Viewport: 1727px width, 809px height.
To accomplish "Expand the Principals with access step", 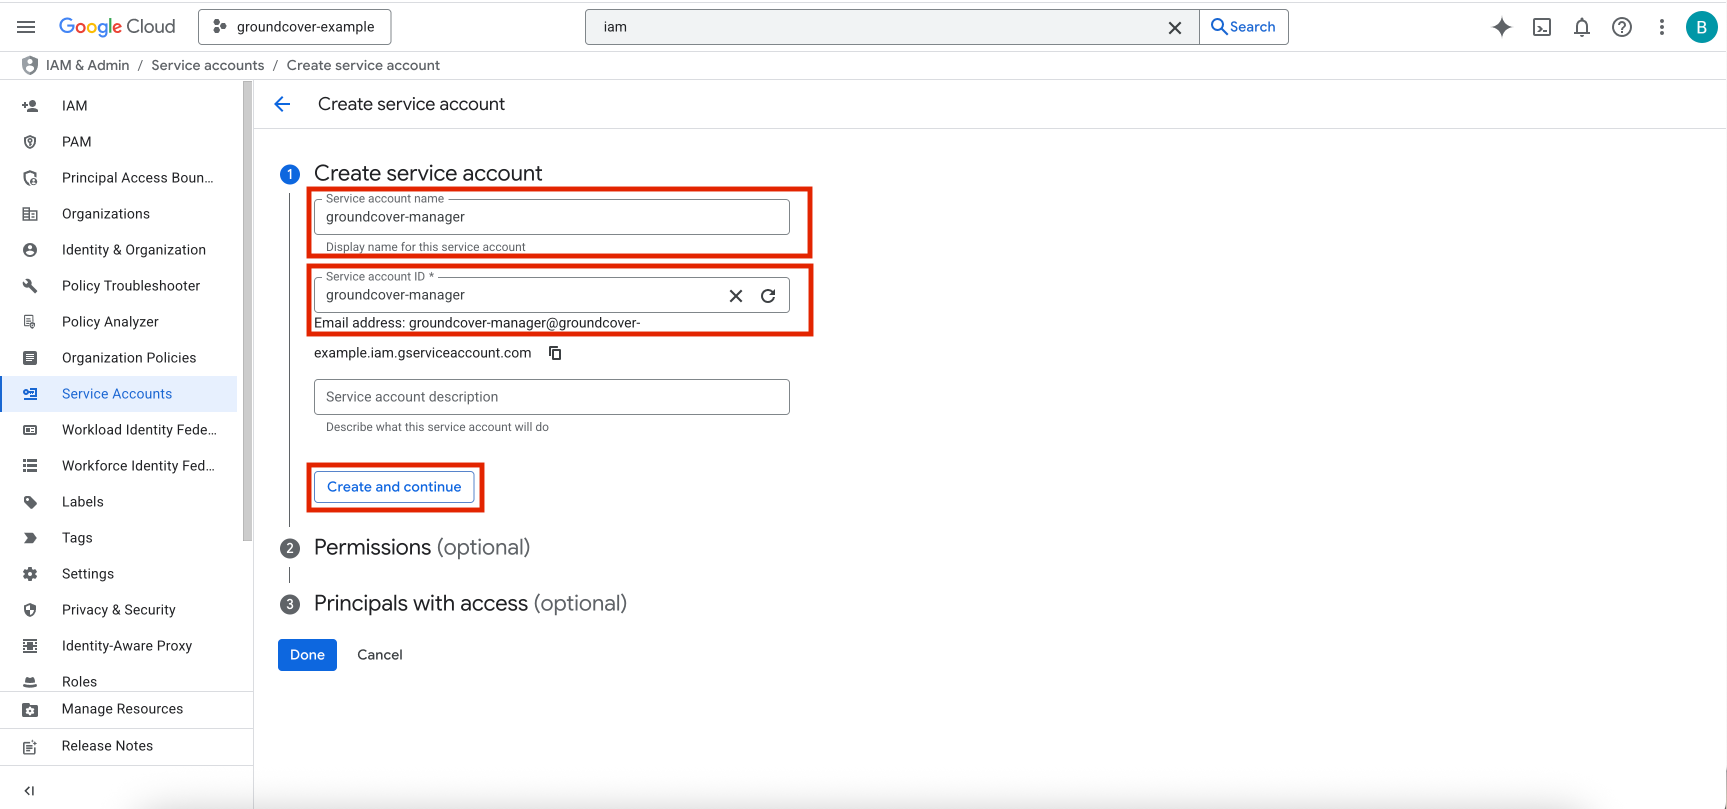I will tap(469, 604).
